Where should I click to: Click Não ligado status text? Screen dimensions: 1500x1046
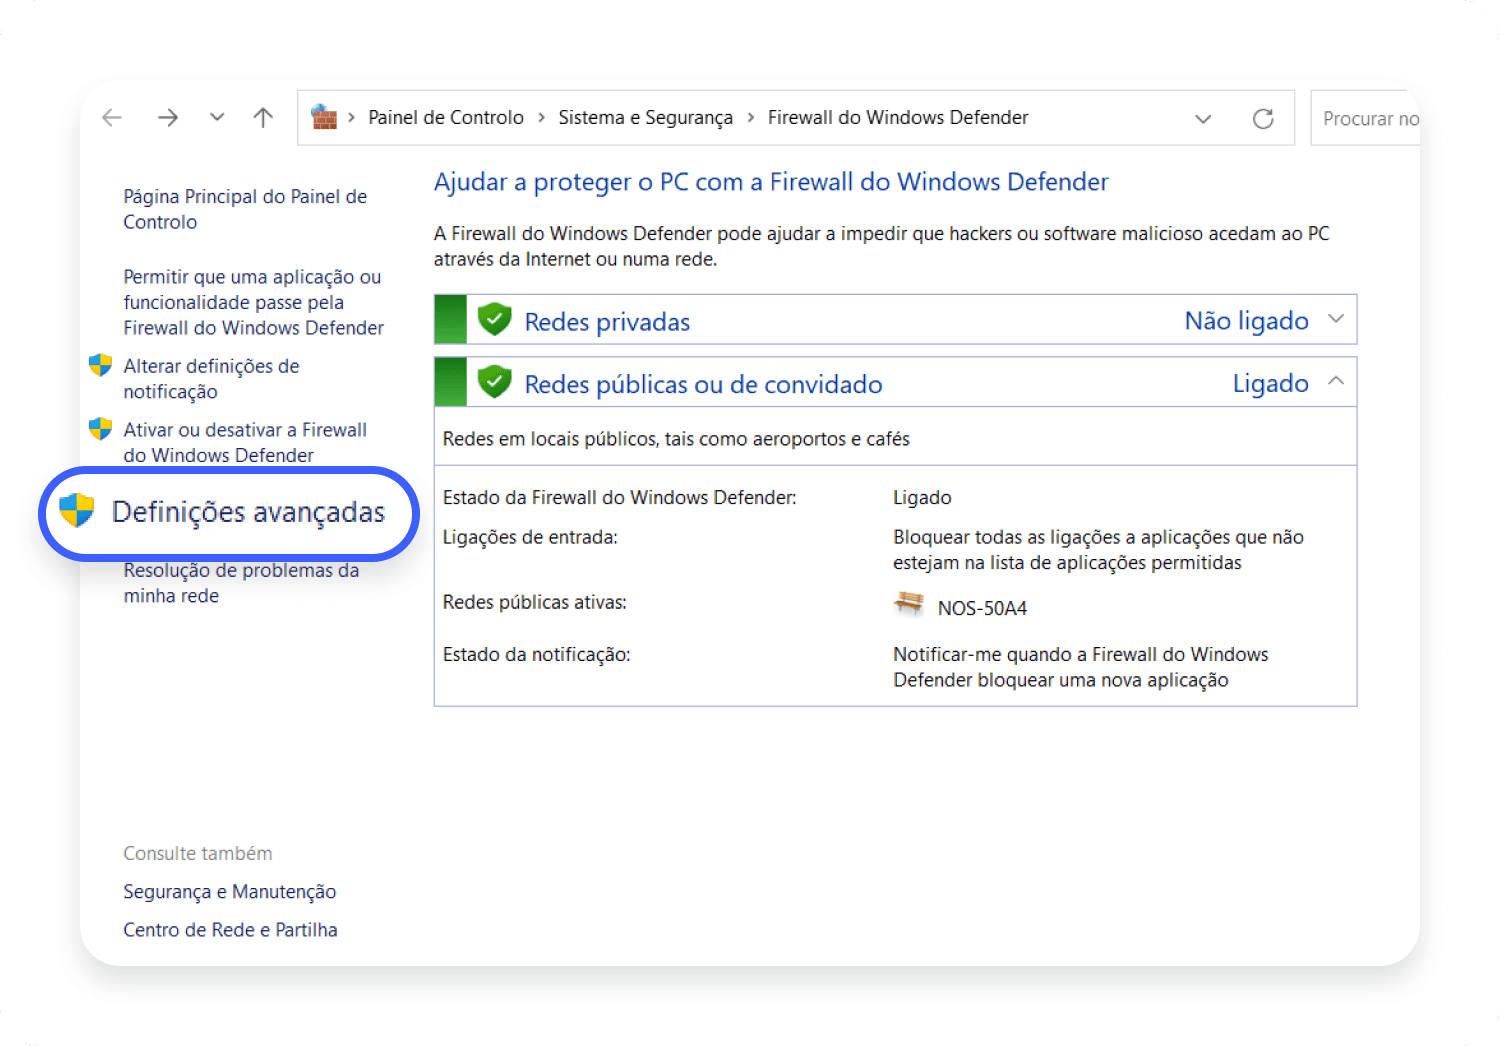click(1246, 321)
